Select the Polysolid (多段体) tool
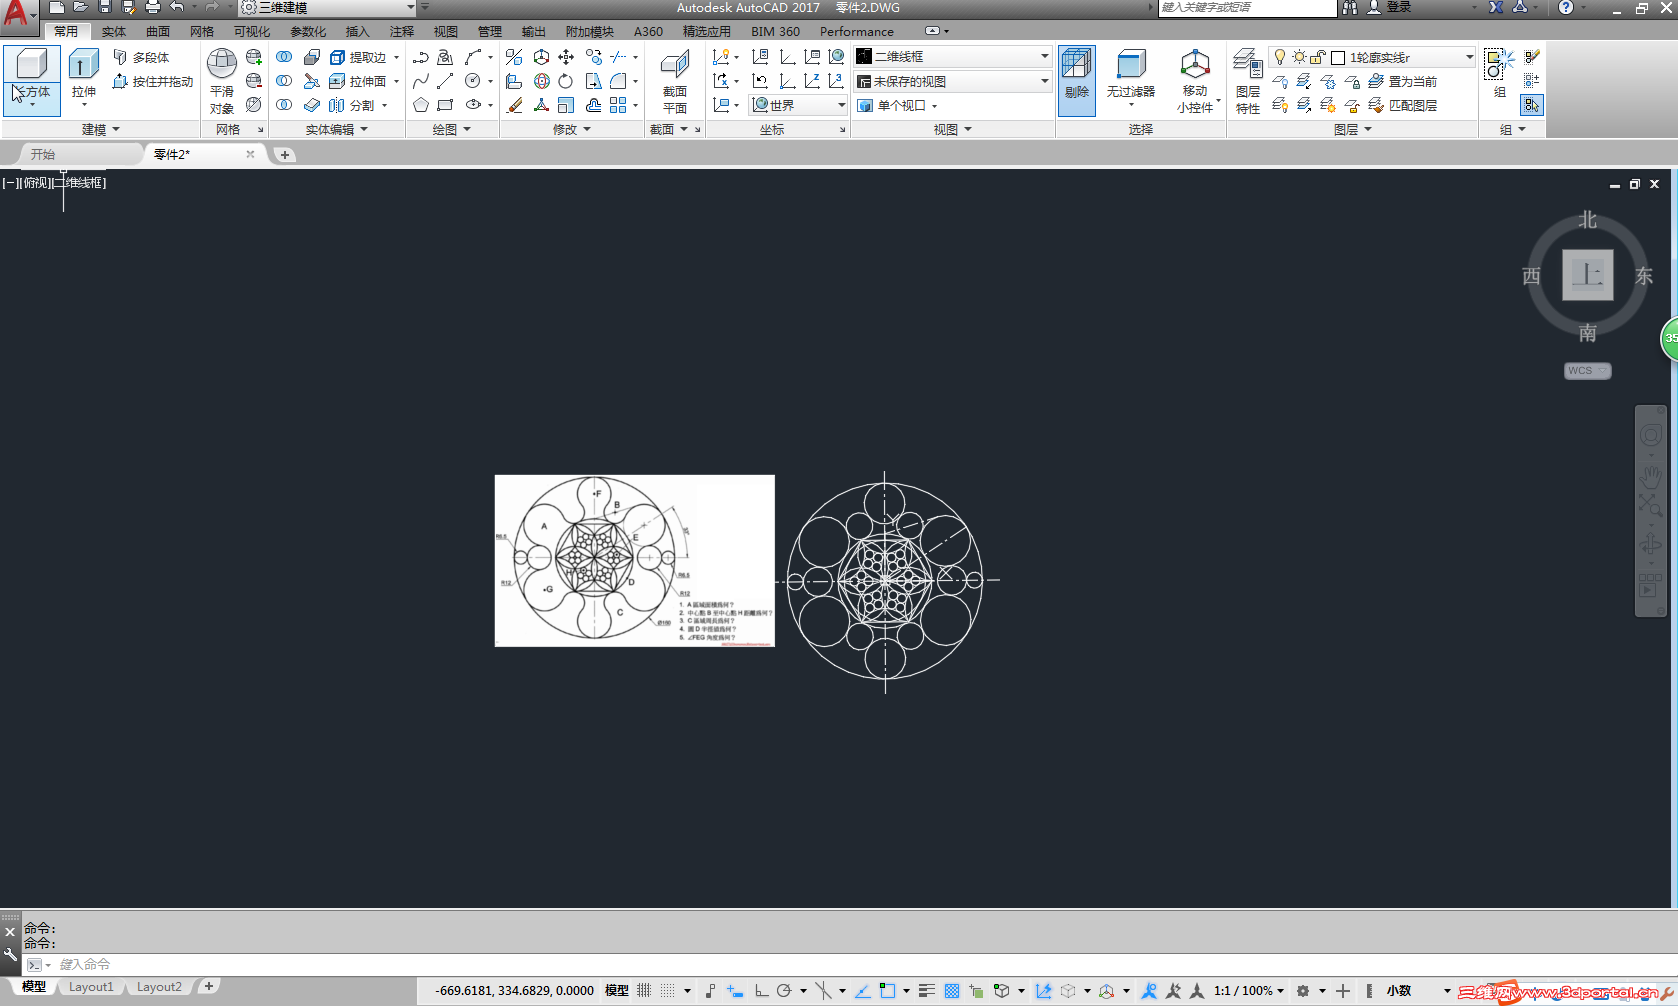 [141, 57]
